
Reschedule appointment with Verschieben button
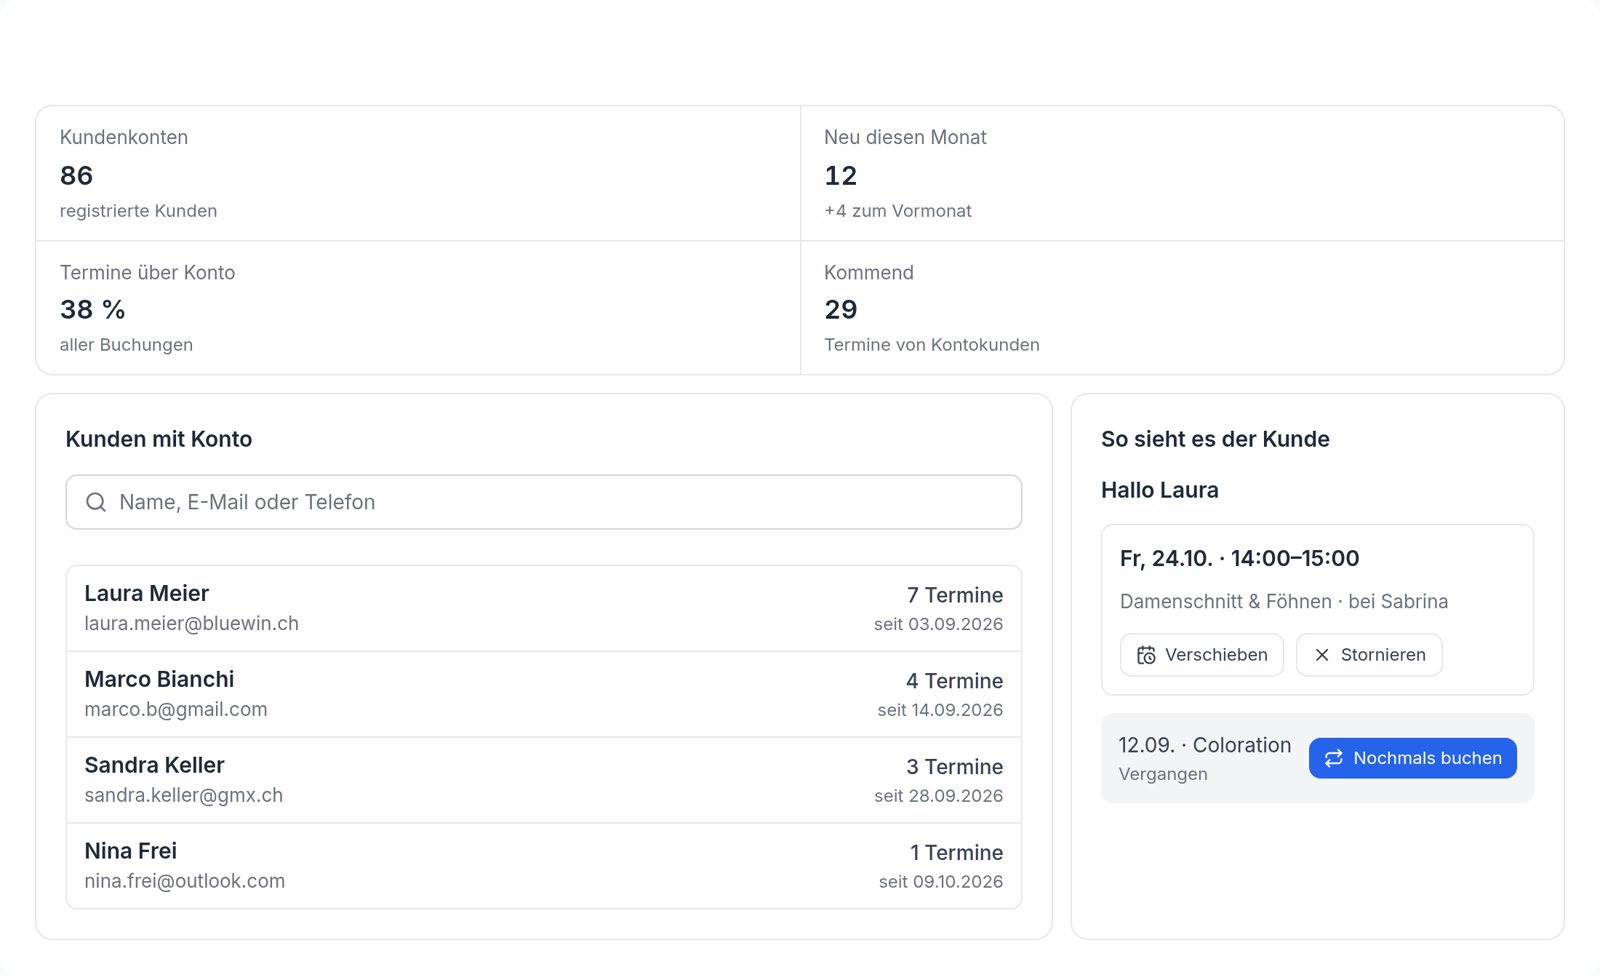point(1202,655)
